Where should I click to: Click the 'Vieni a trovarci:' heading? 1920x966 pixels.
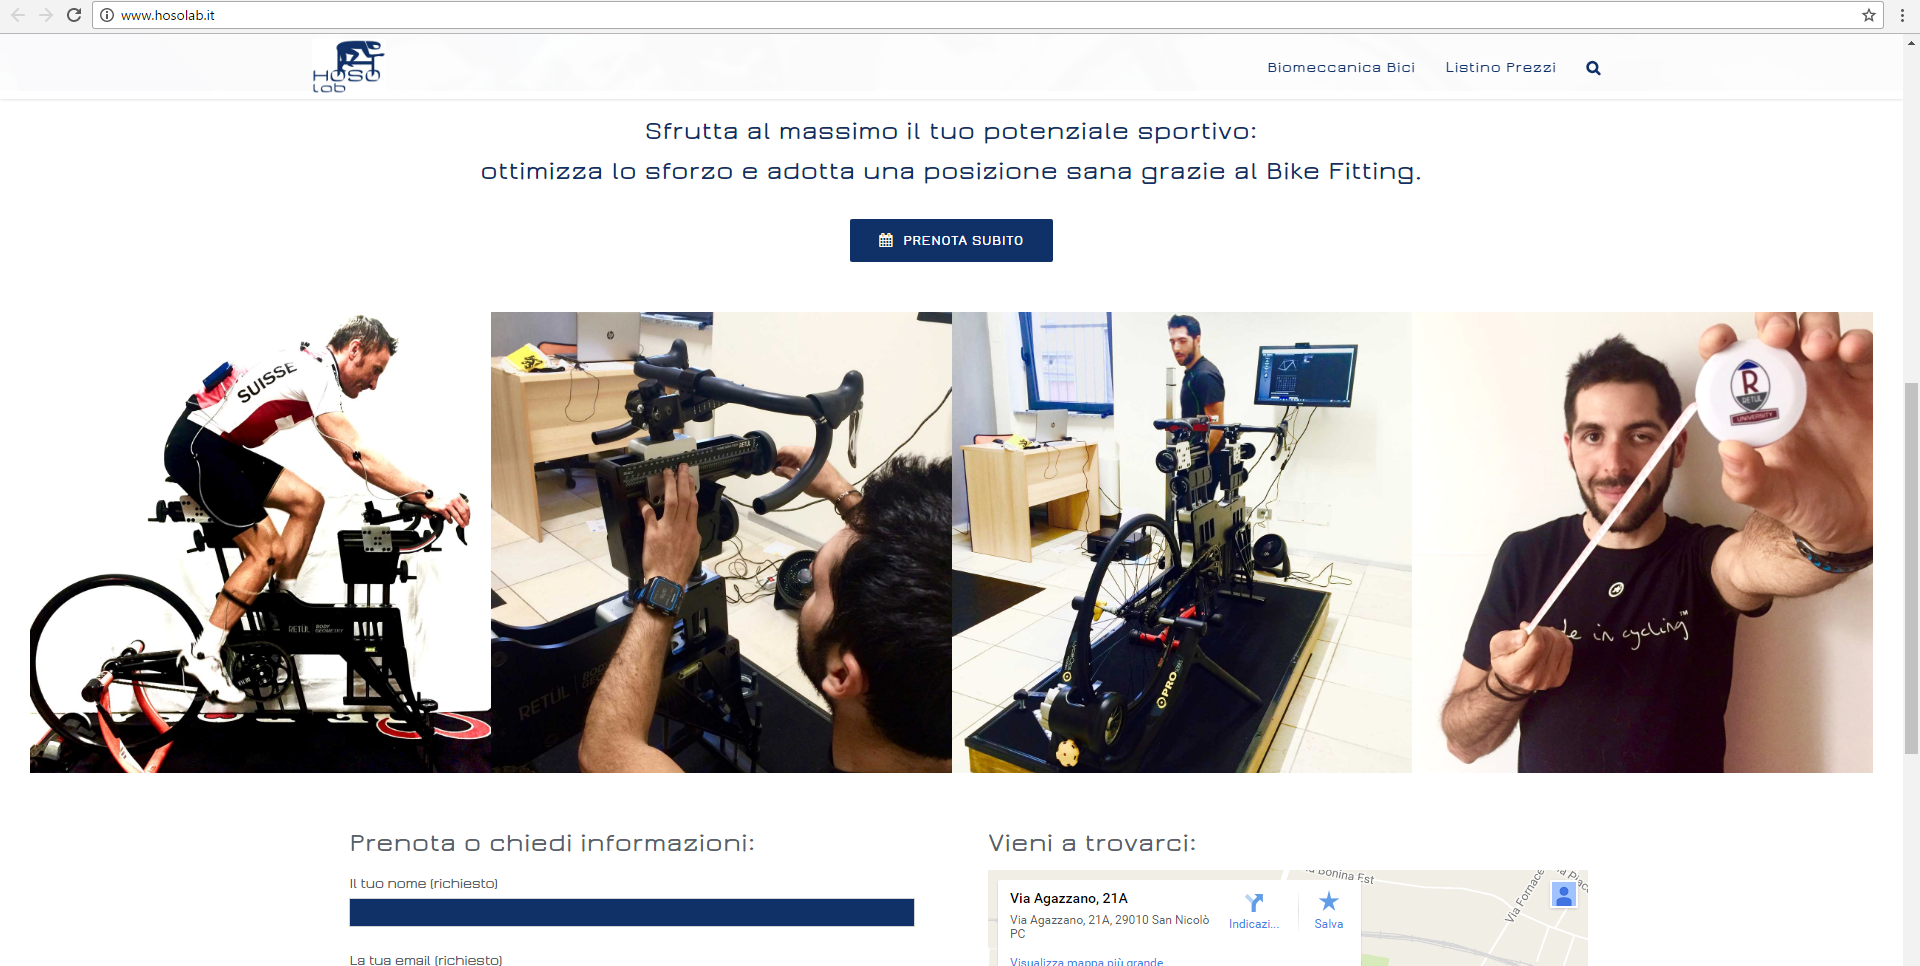click(1092, 843)
